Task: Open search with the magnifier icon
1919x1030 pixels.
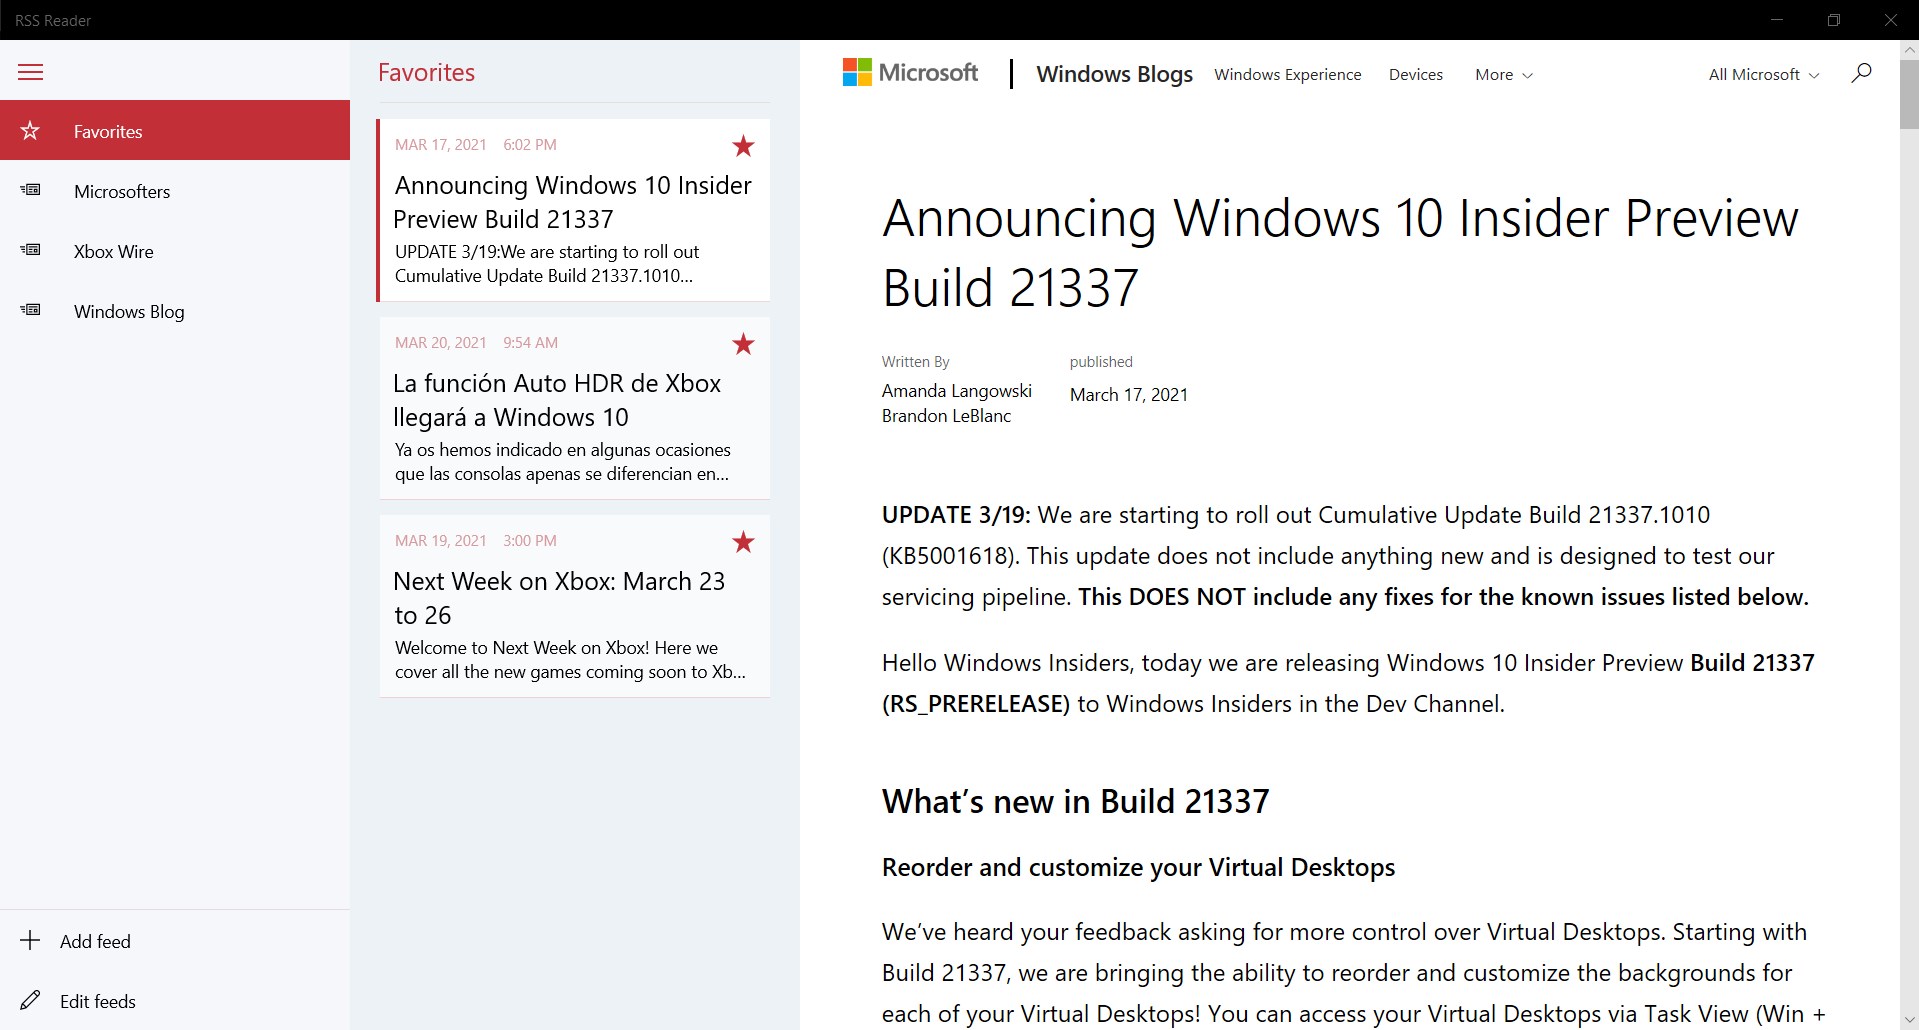Action: click(1861, 73)
